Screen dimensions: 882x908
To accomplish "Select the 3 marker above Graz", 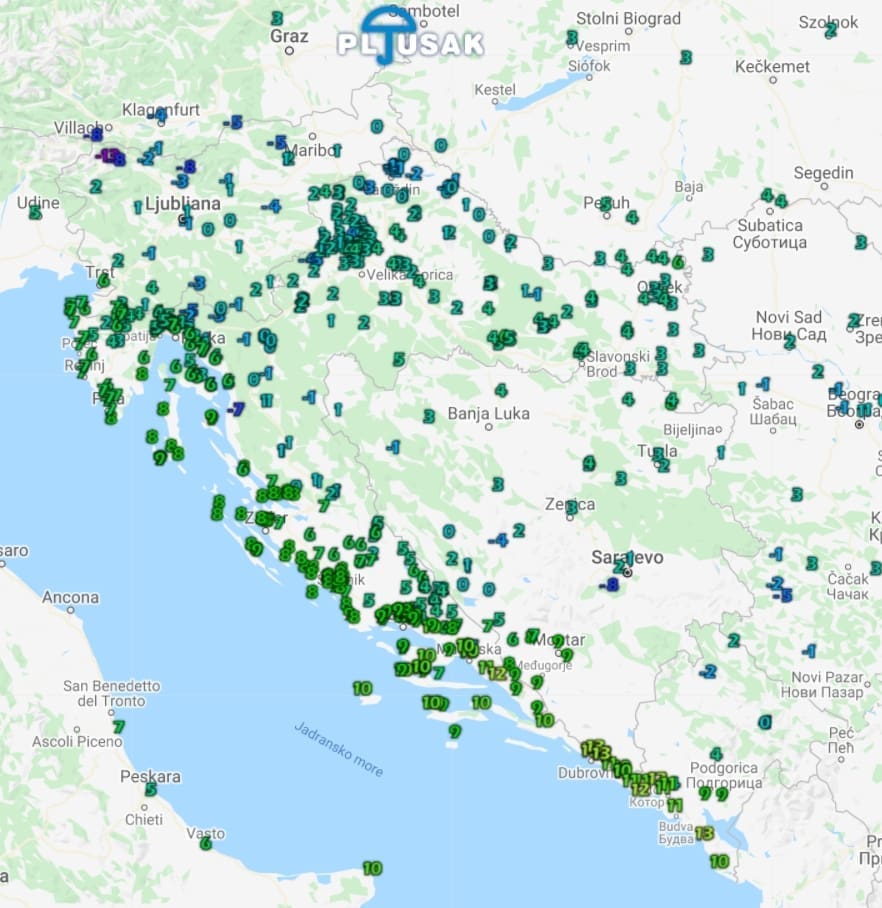I will pos(276,18).
